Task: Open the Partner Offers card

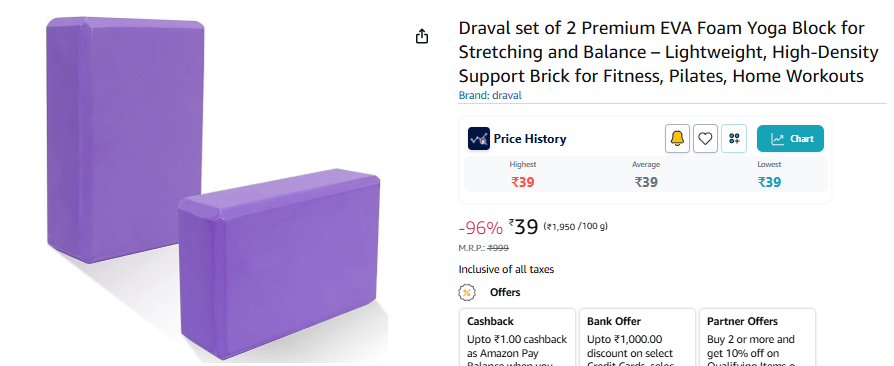Action: [757, 337]
